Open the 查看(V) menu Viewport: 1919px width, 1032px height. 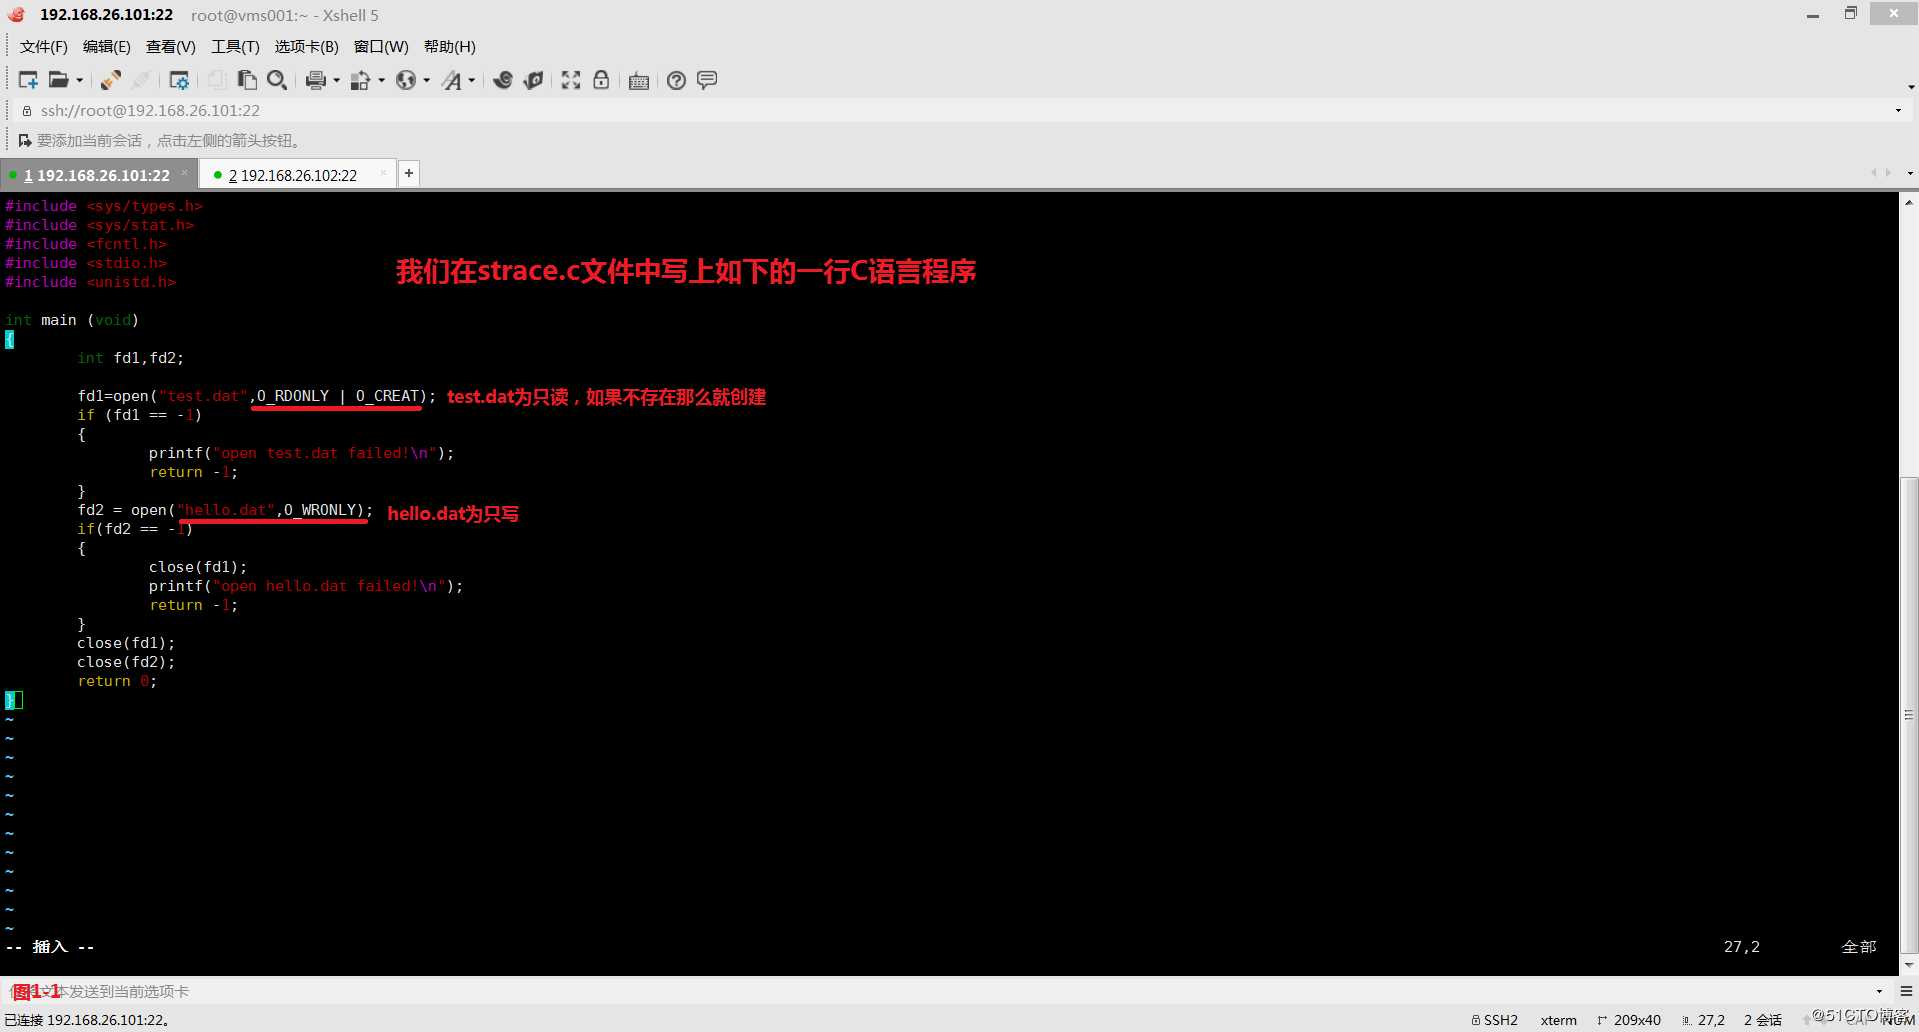coord(171,47)
